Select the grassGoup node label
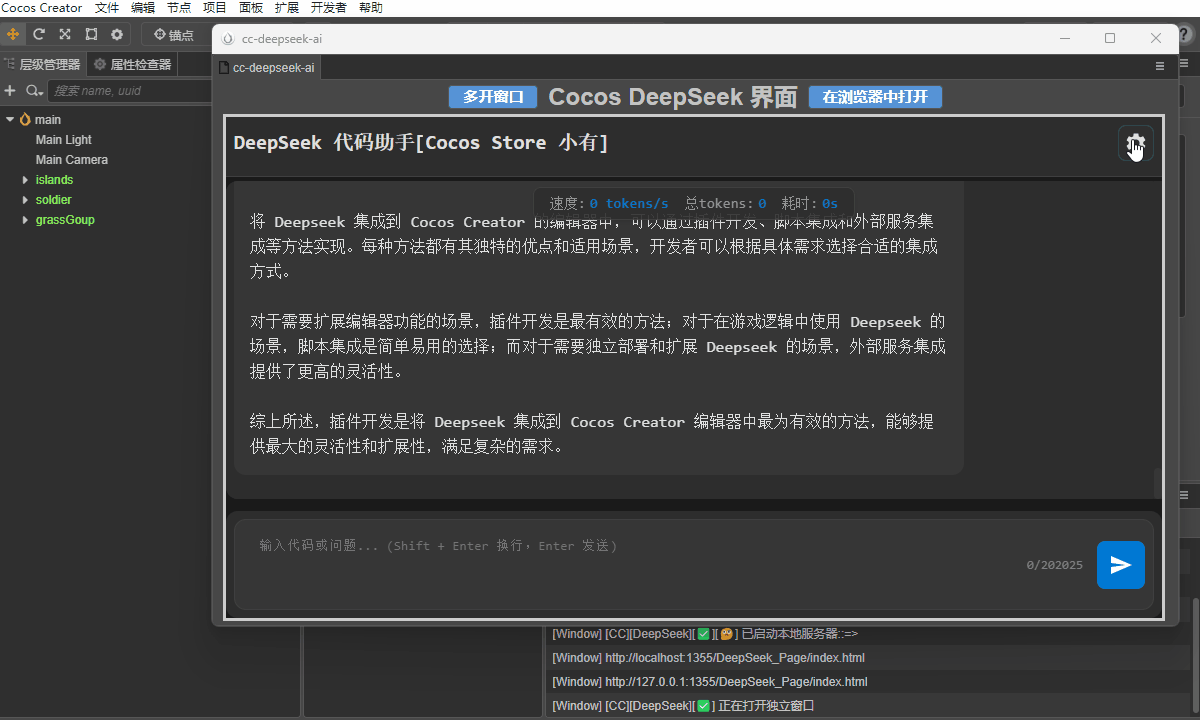 point(65,220)
